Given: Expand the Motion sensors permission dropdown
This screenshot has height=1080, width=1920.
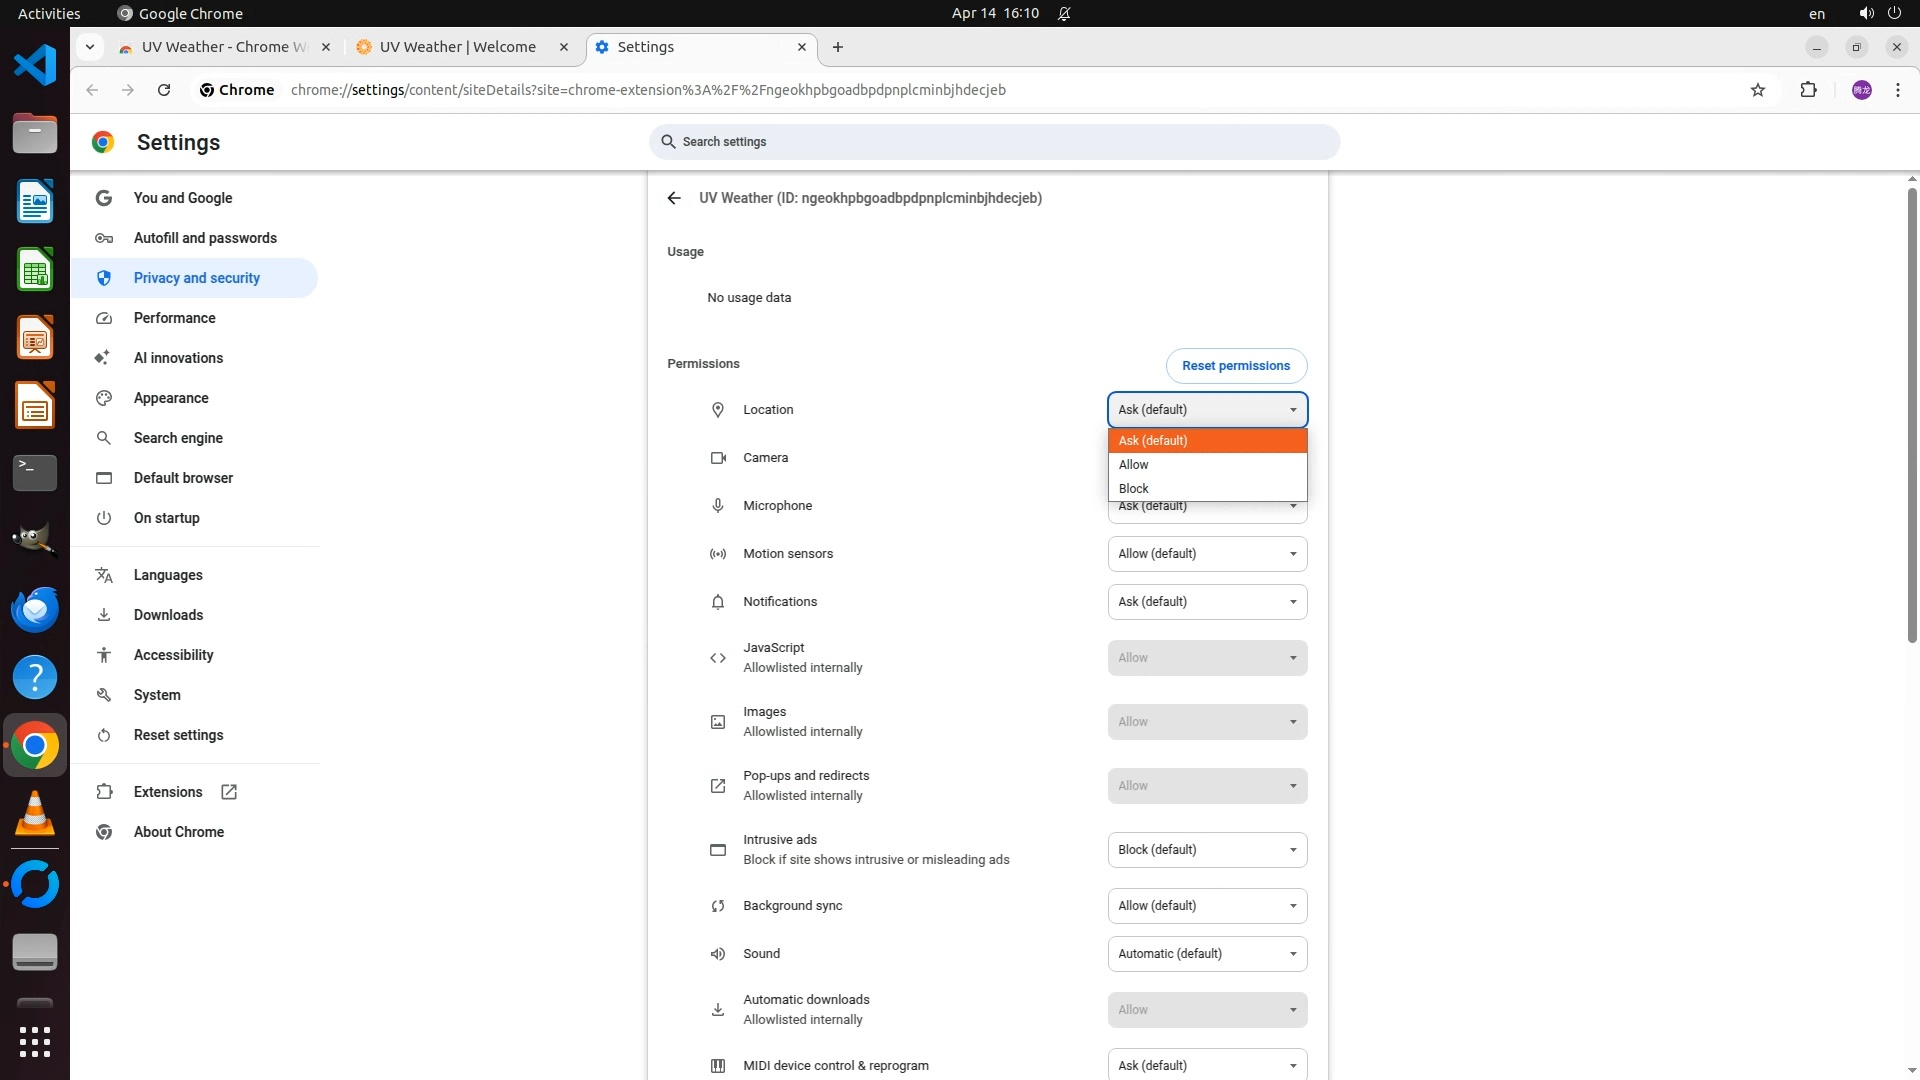Looking at the screenshot, I should [1206, 554].
